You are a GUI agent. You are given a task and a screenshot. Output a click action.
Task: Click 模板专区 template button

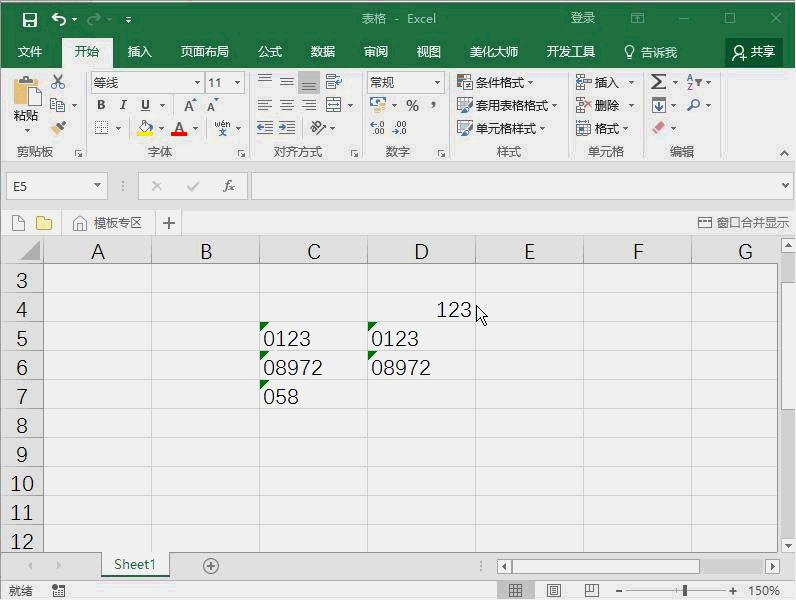107,223
